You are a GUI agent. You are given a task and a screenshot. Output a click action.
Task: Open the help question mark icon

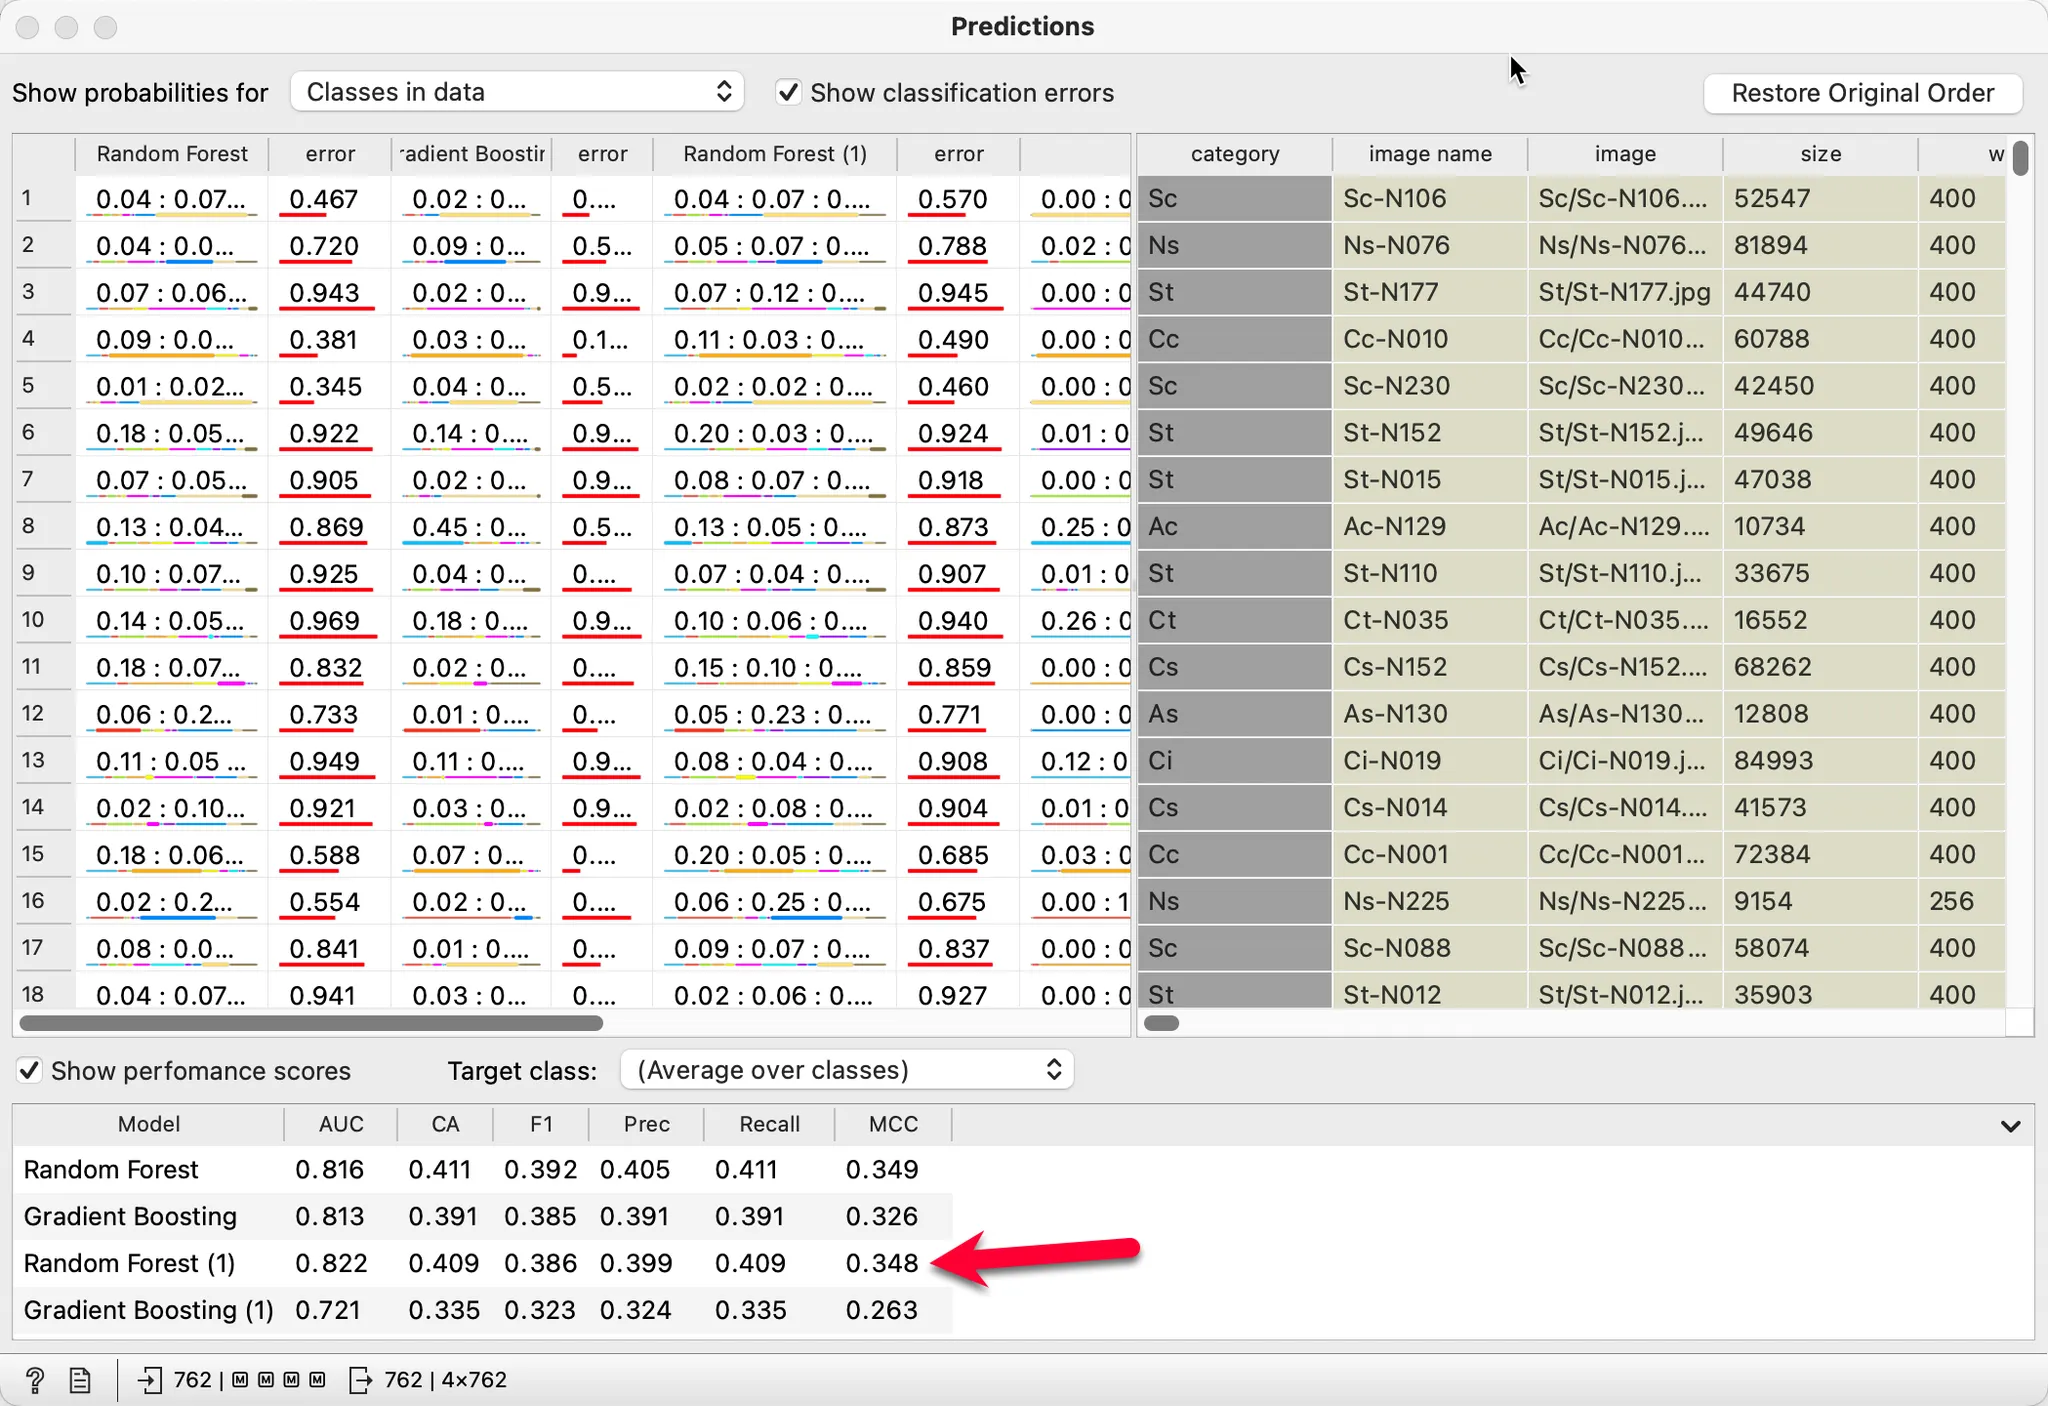click(x=35, y=1380)
